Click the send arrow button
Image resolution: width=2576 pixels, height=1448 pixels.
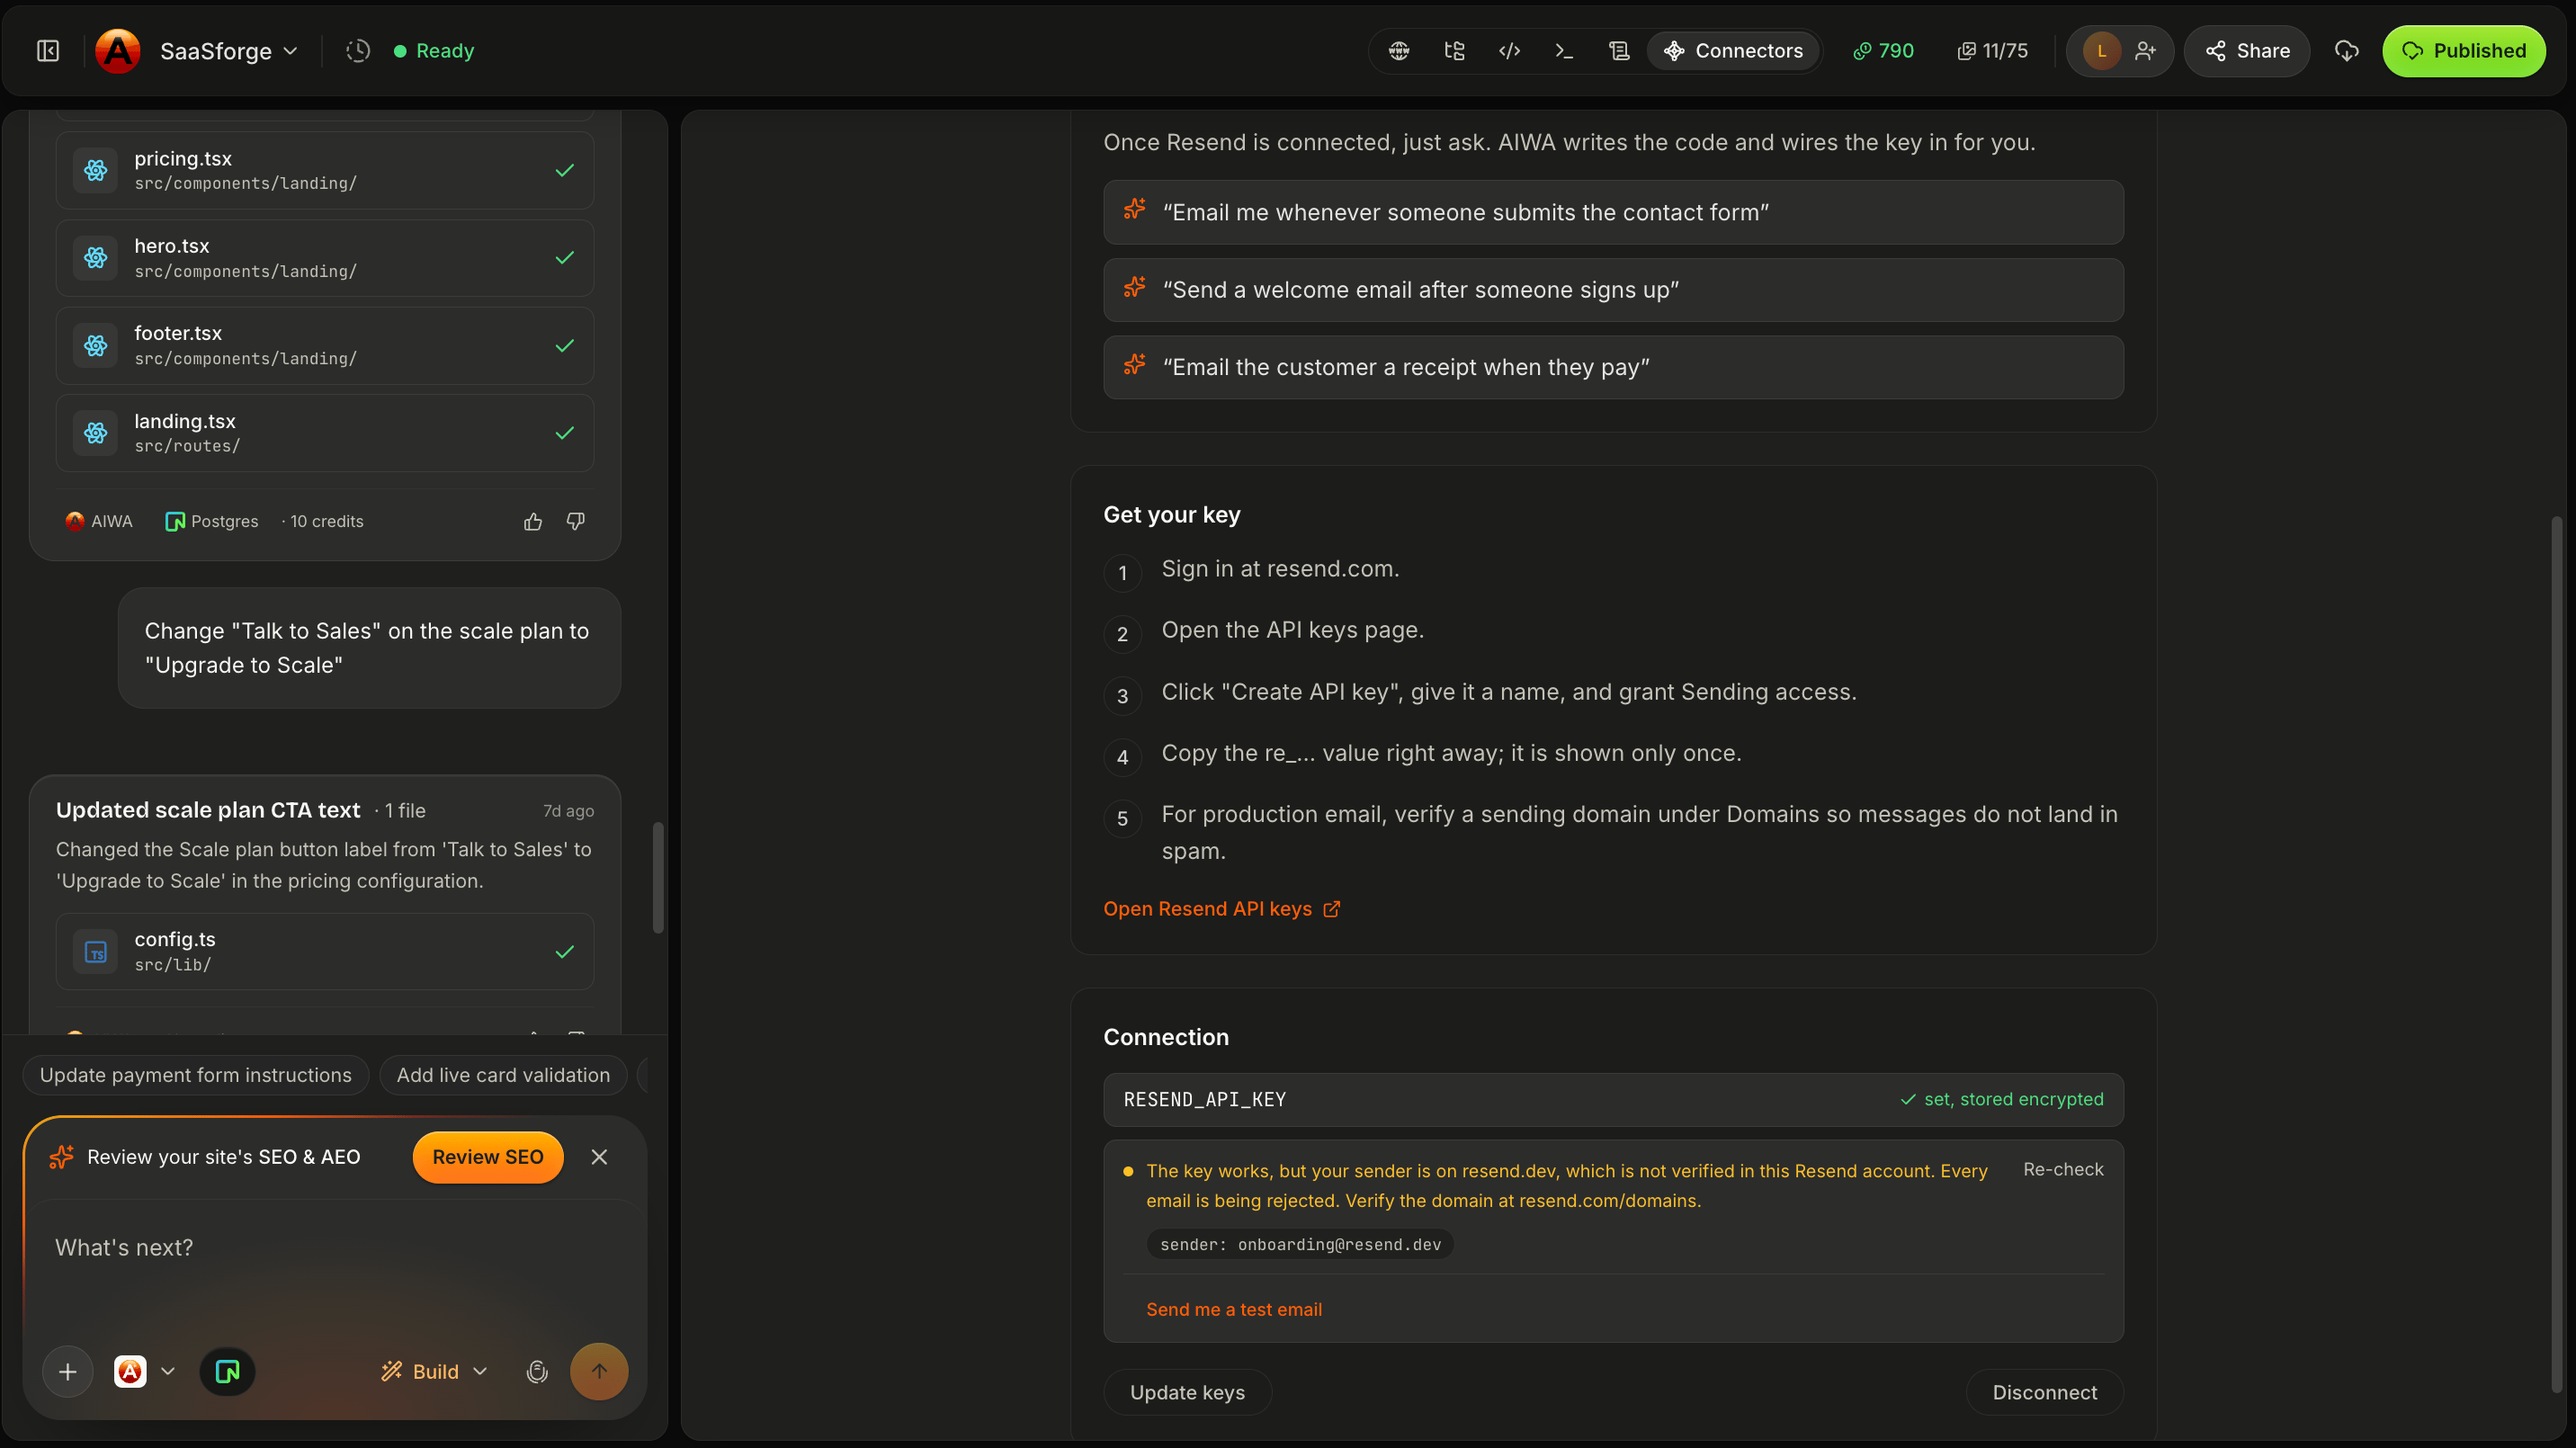(x=599, y=1372)
